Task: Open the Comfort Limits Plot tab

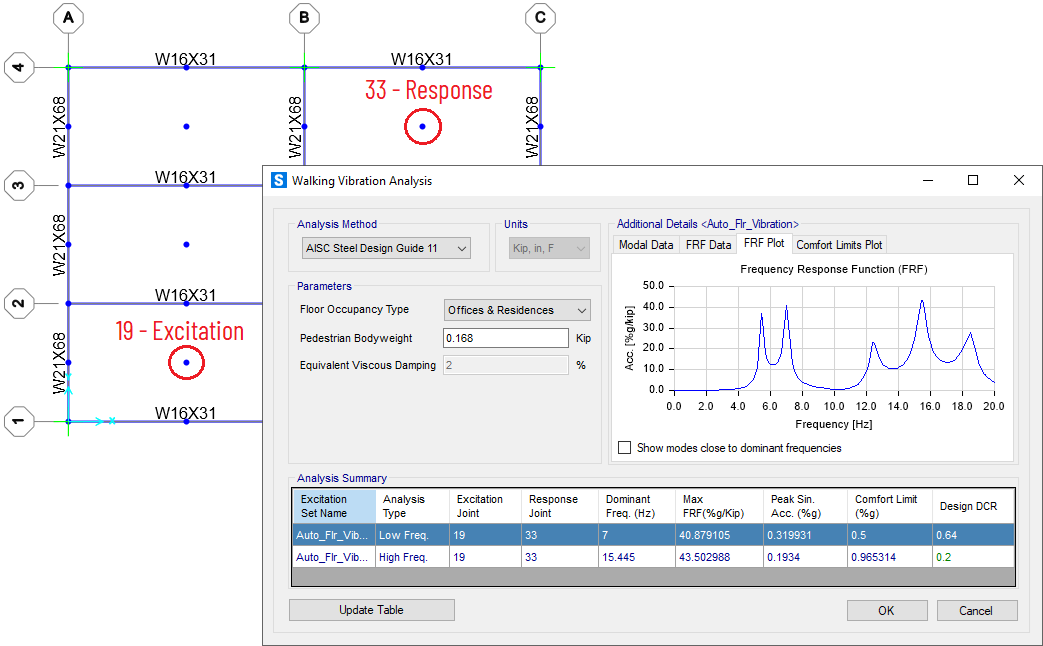Action: click(x=838, y=245)
